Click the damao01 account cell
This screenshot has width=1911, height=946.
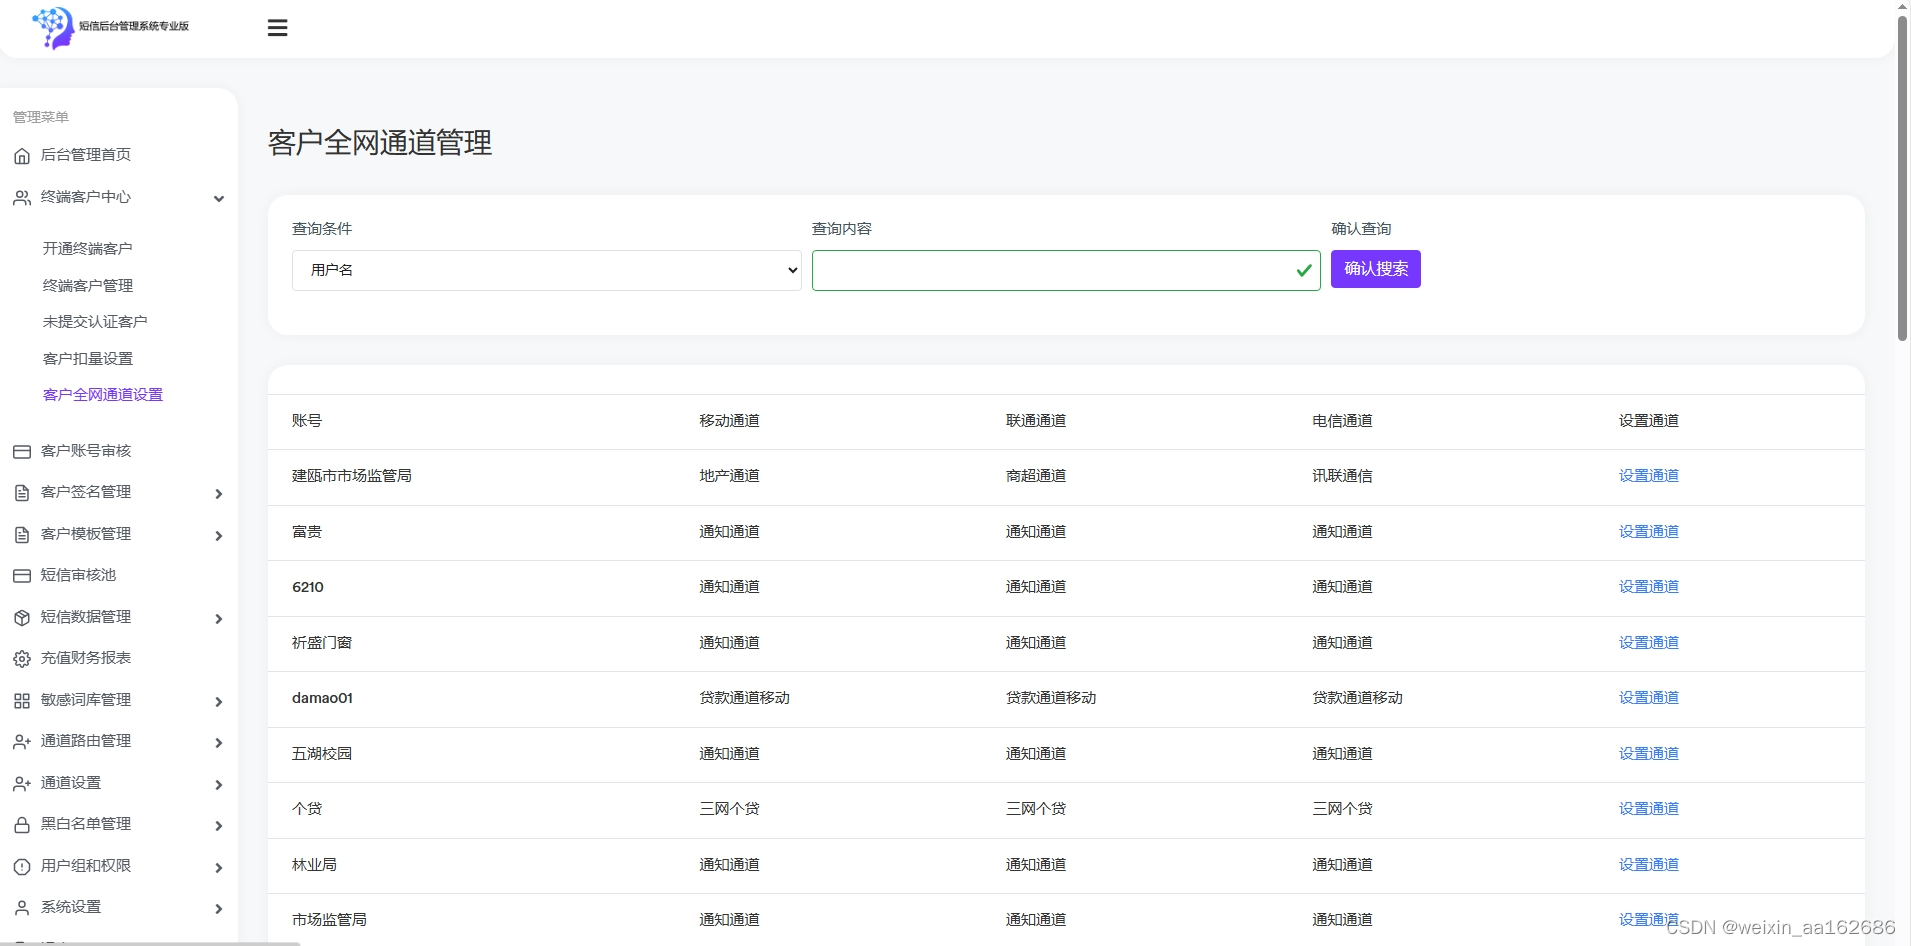pos(322,698)
